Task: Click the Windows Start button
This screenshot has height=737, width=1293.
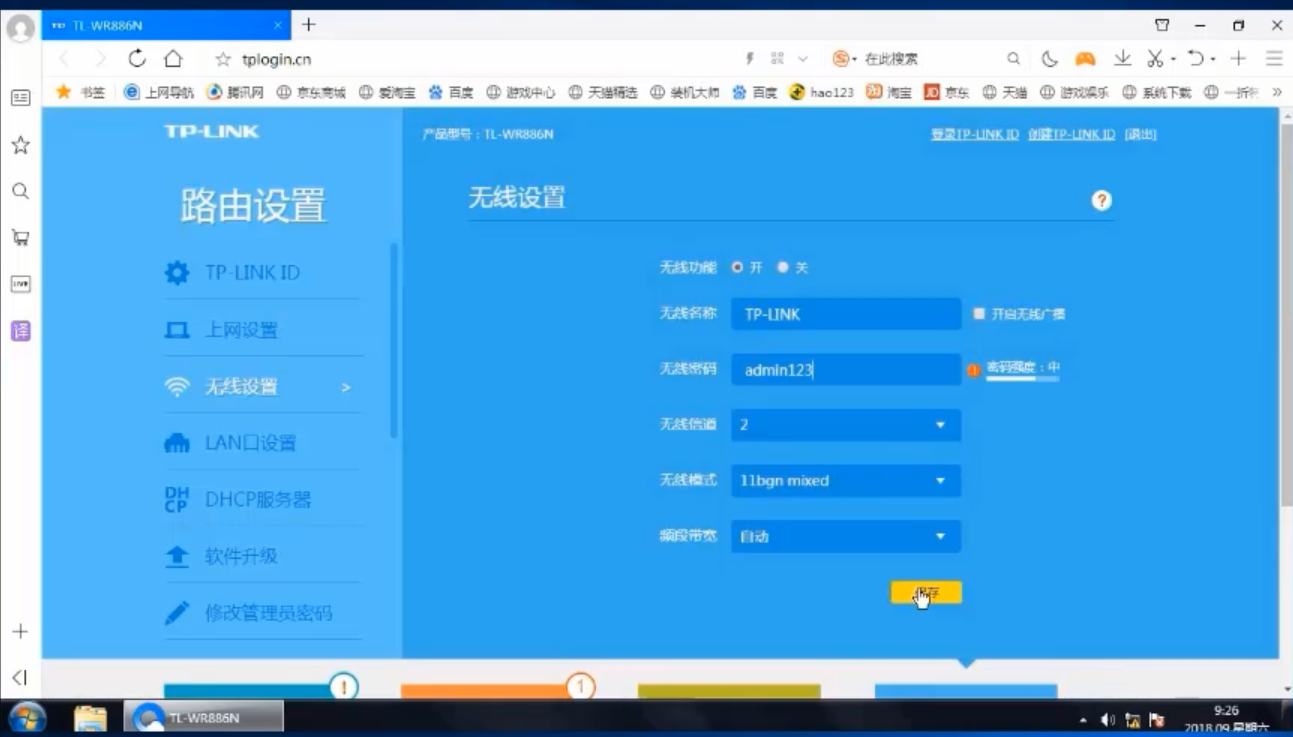Action: [27, 717]
